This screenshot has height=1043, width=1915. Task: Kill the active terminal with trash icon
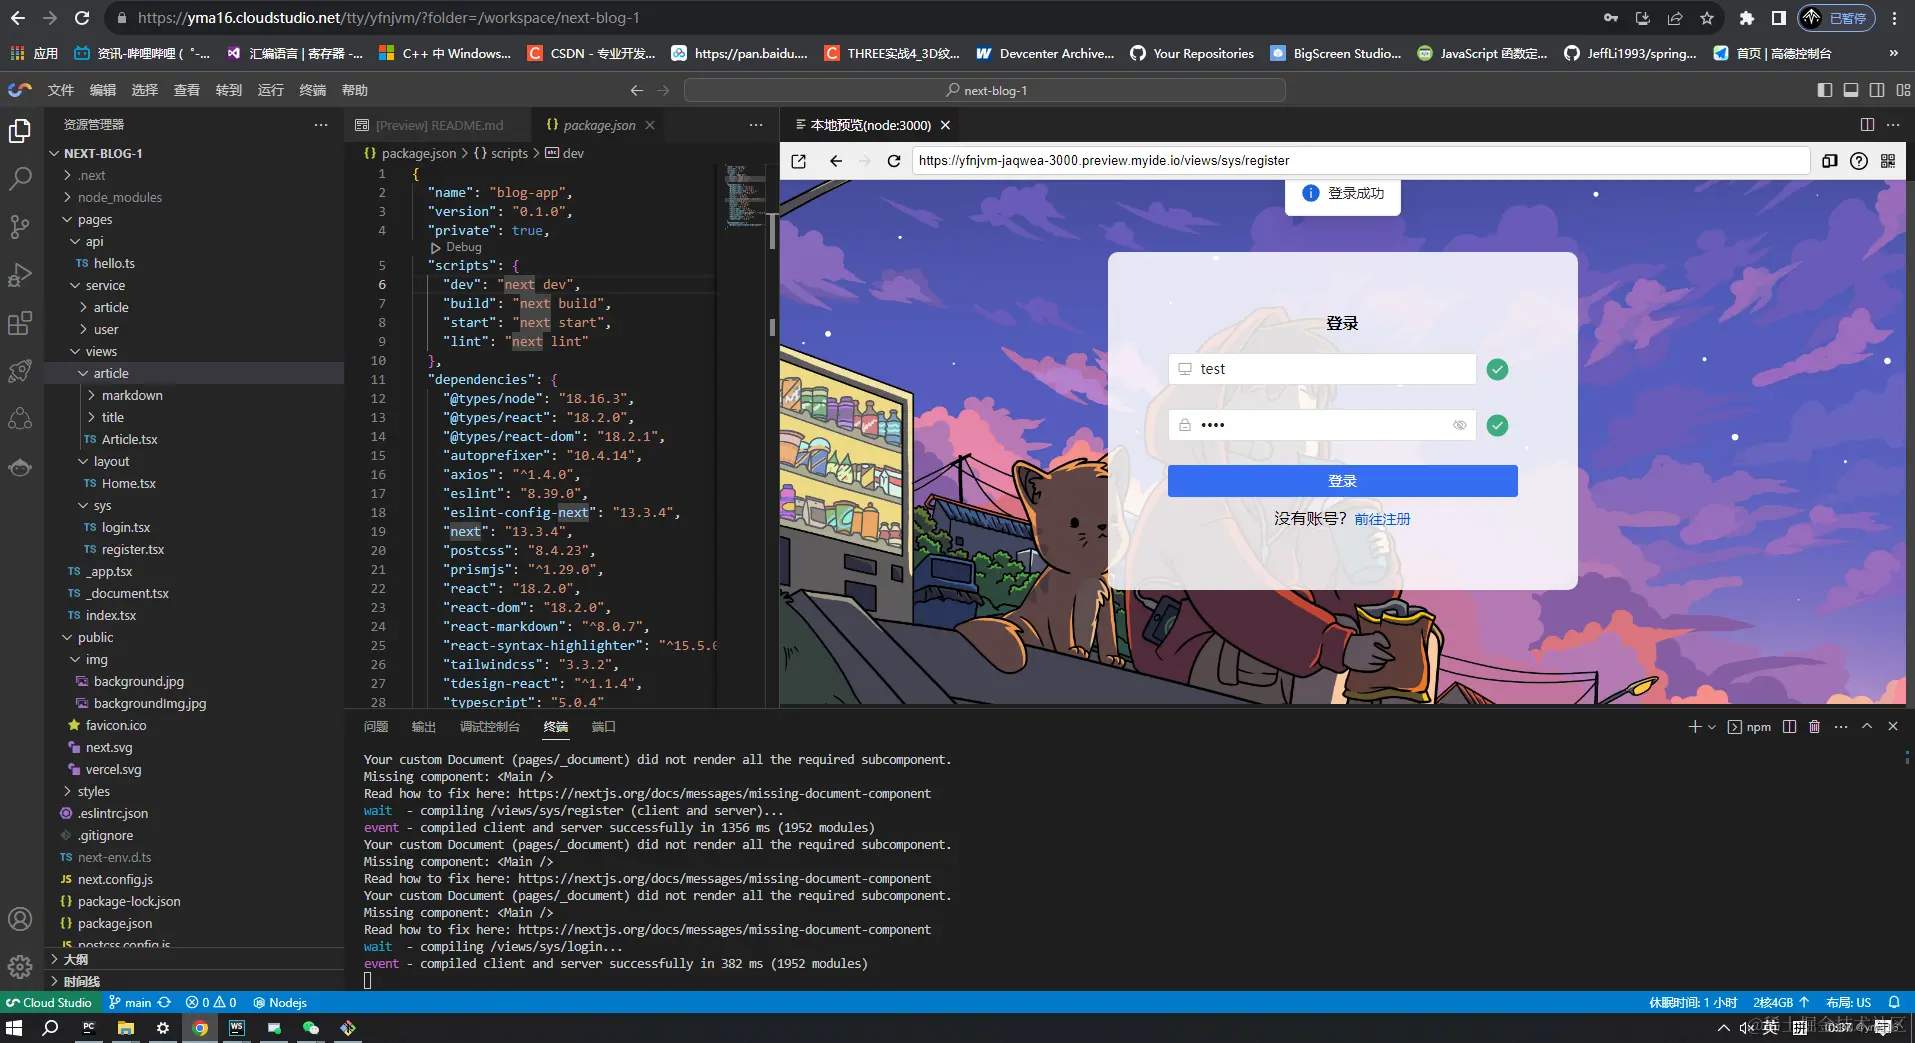(1812, 727)
